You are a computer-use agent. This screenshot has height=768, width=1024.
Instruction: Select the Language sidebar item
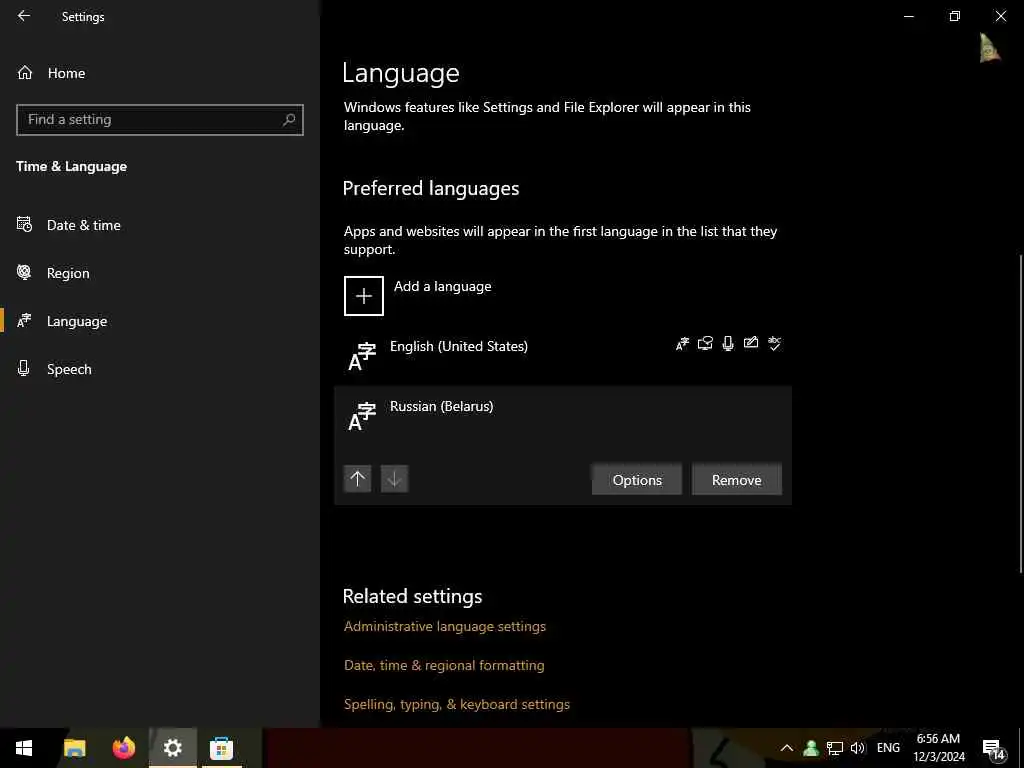pyautogui.click(x=77, y=321)
